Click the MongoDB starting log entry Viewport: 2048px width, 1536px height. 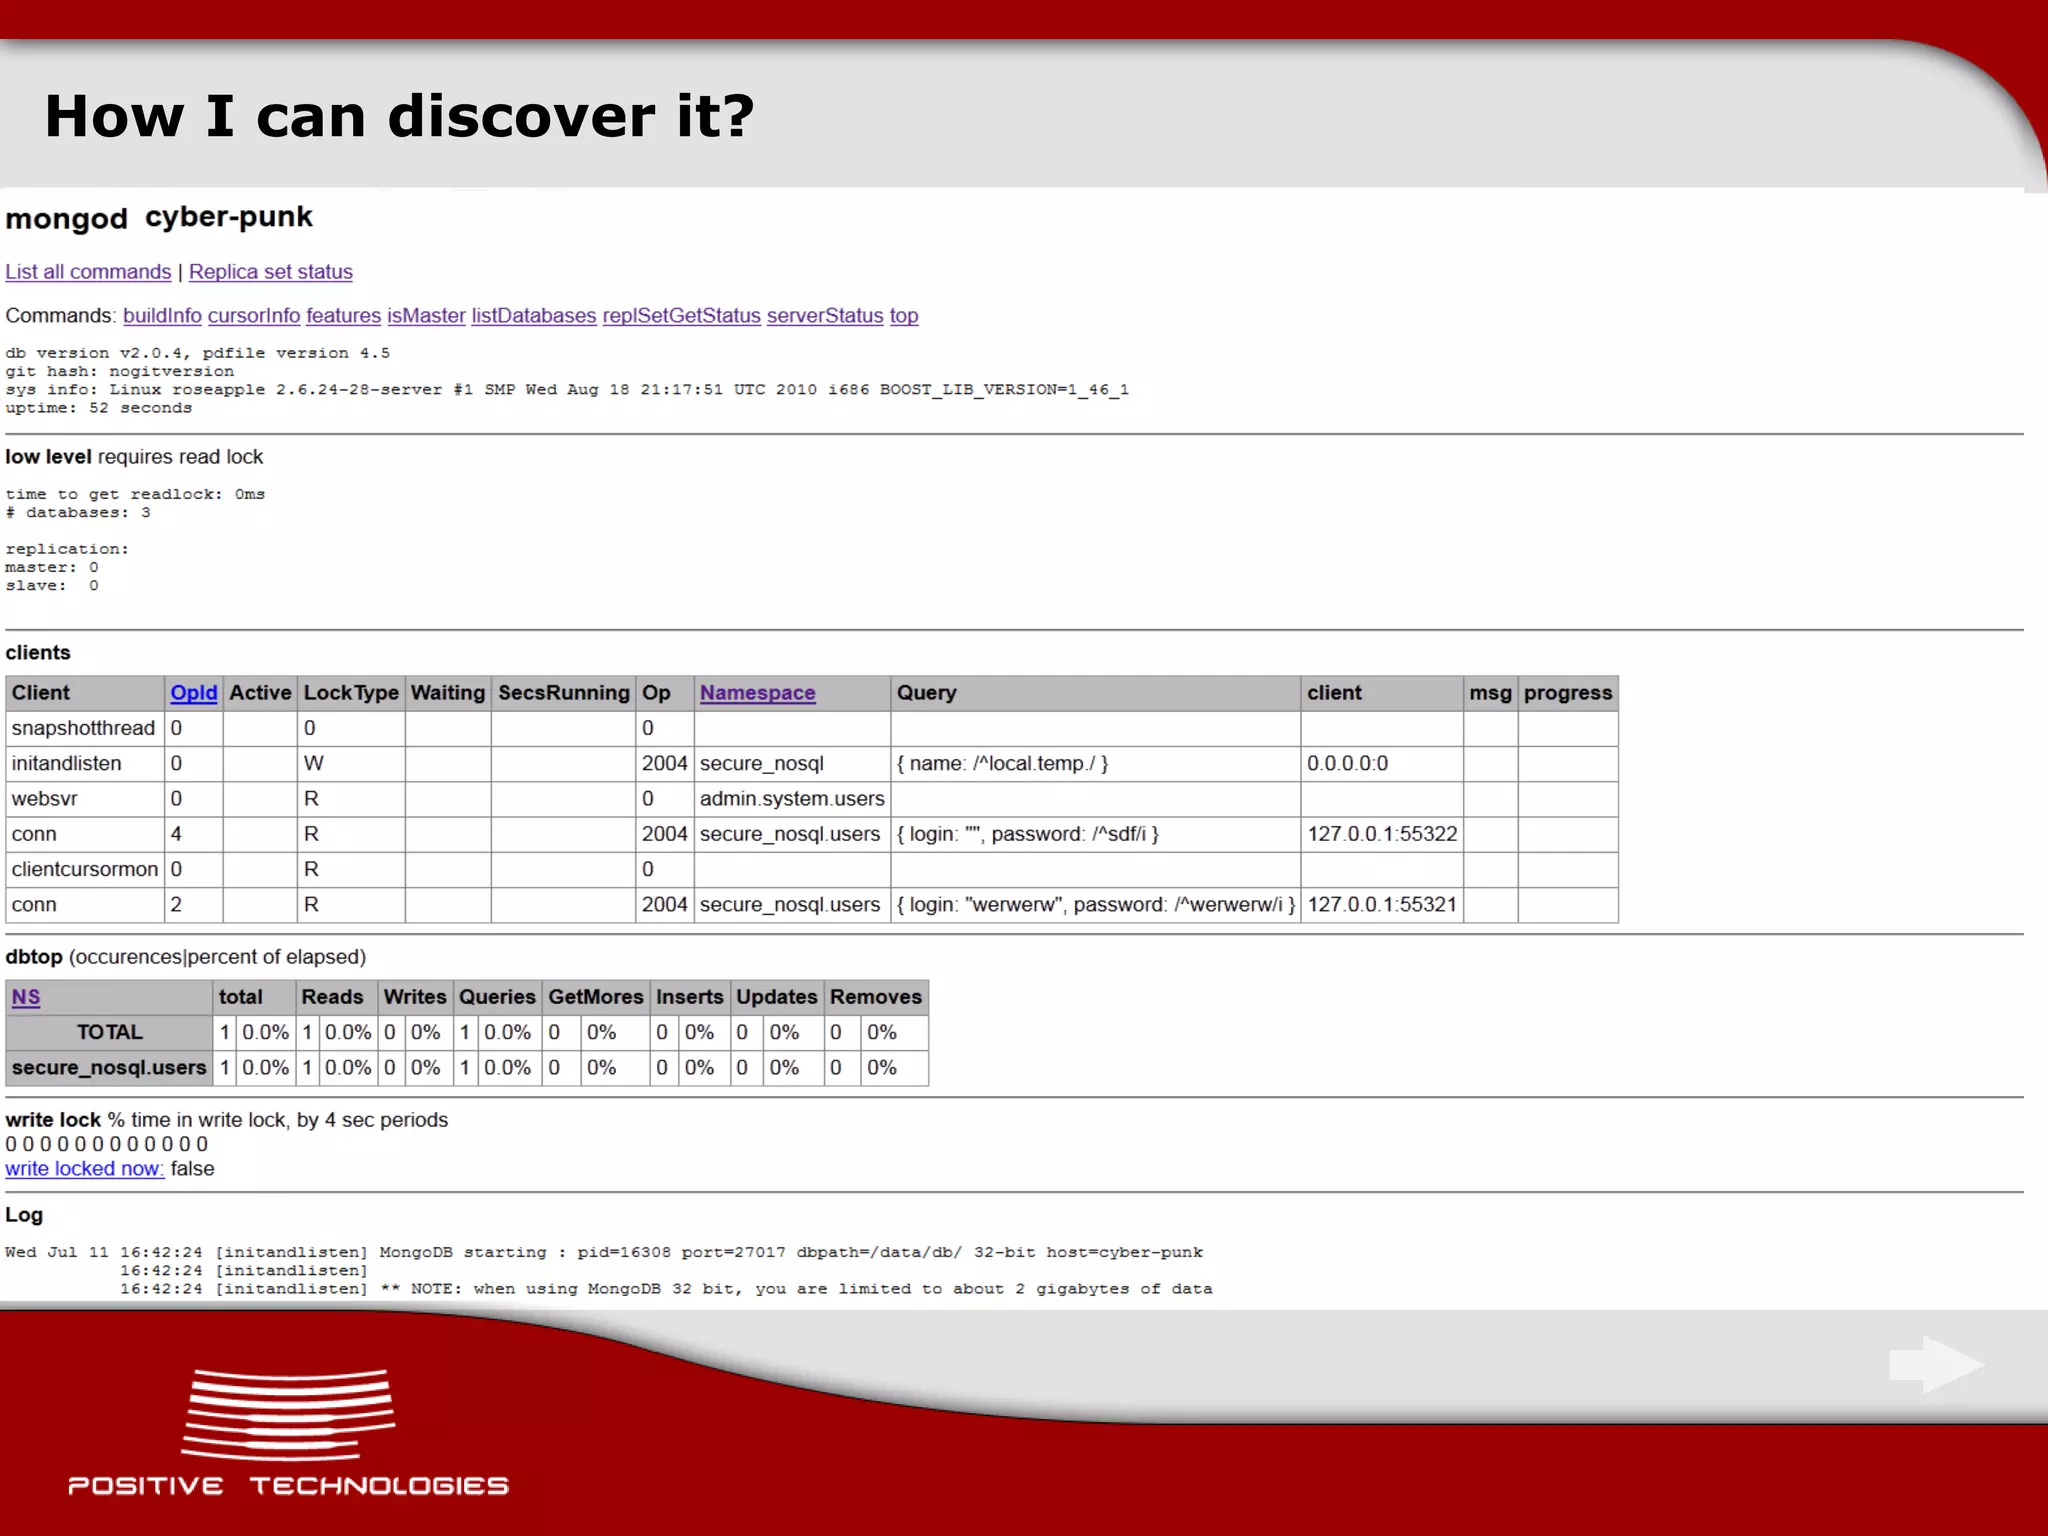click(604, 1253)
